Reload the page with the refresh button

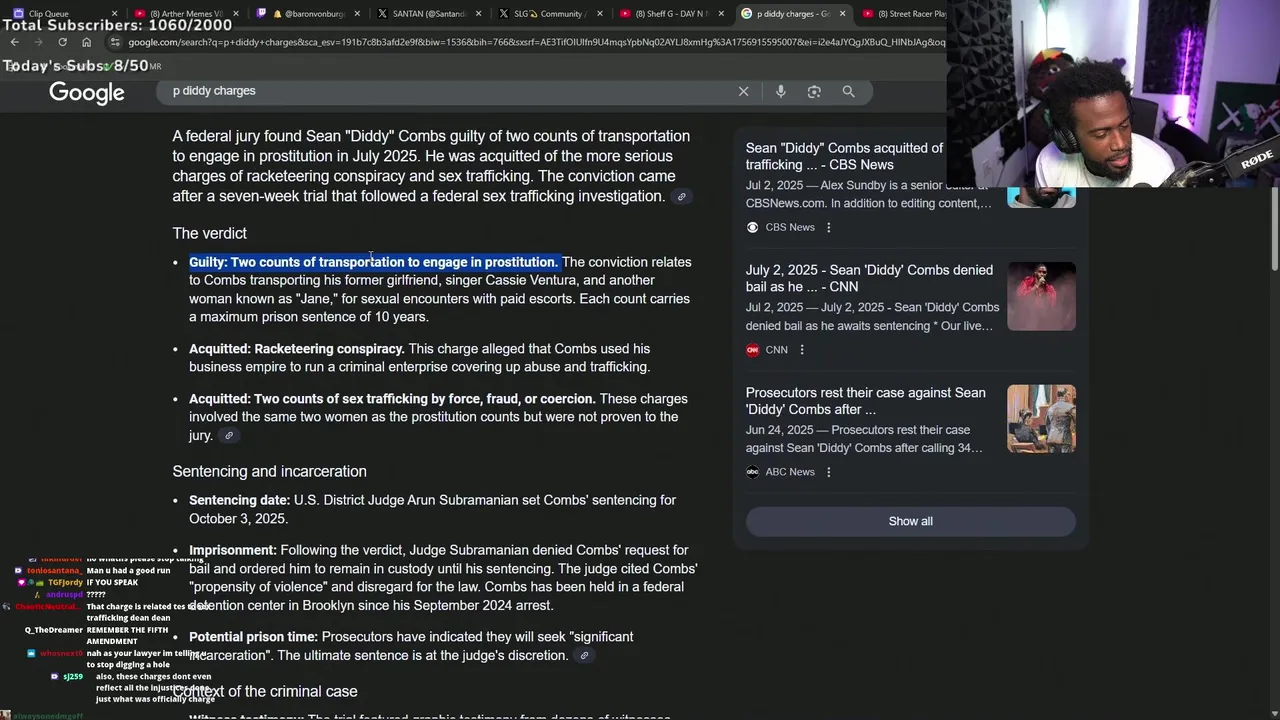[62, 42]
